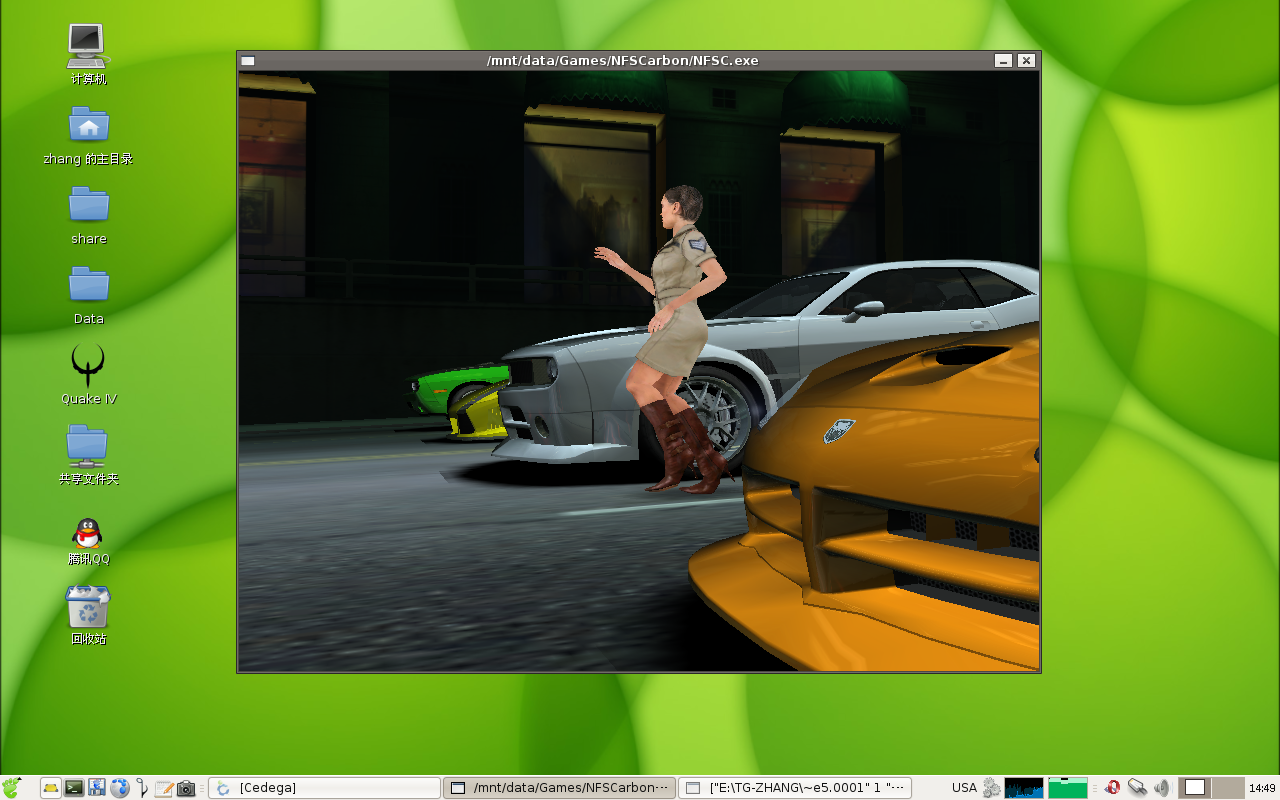Click the USA keyboard layout indicator
Screen dimensions: 1280x800
964,788
